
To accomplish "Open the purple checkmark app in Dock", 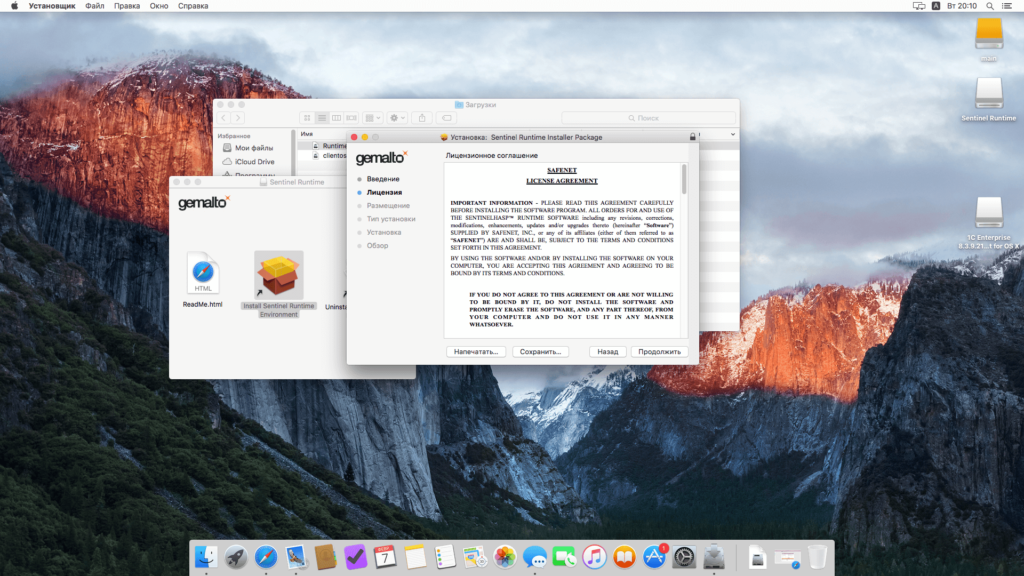I will 355,557.
